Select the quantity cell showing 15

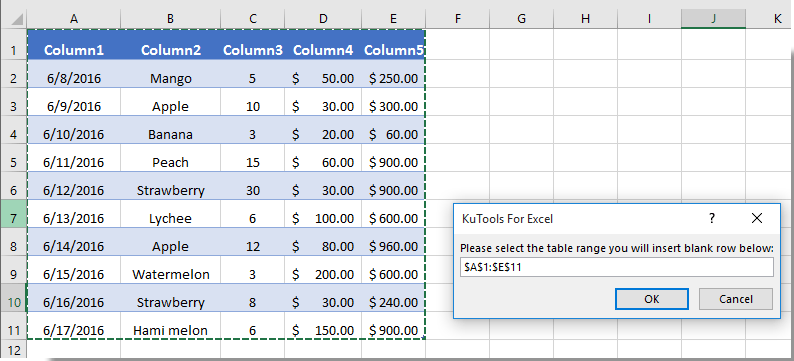click(253, 157)
